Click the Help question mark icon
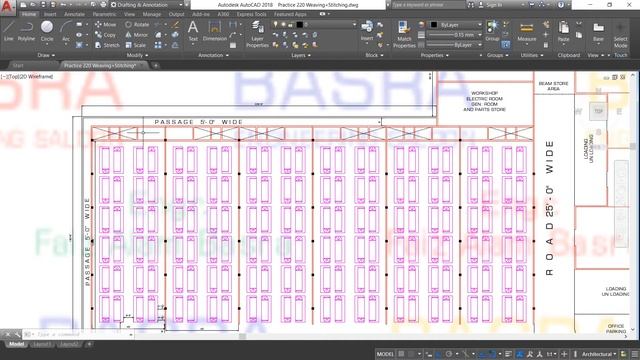The width and height of the screenshot is (640, 360). (561, 5)
